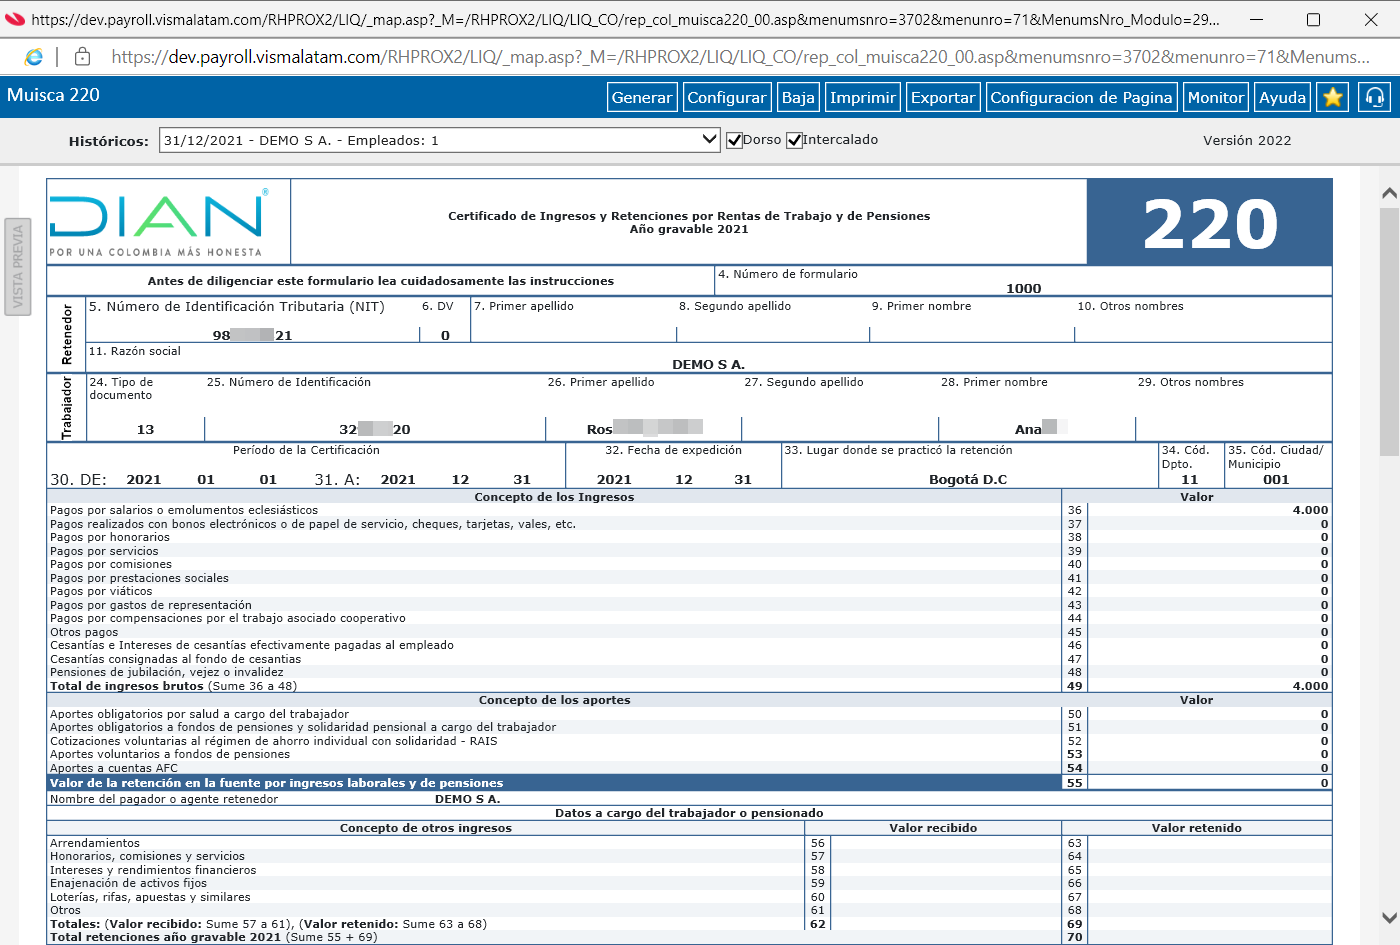
Task: Click the Cód. Municipio value 001
Action: click(1276, 479)
